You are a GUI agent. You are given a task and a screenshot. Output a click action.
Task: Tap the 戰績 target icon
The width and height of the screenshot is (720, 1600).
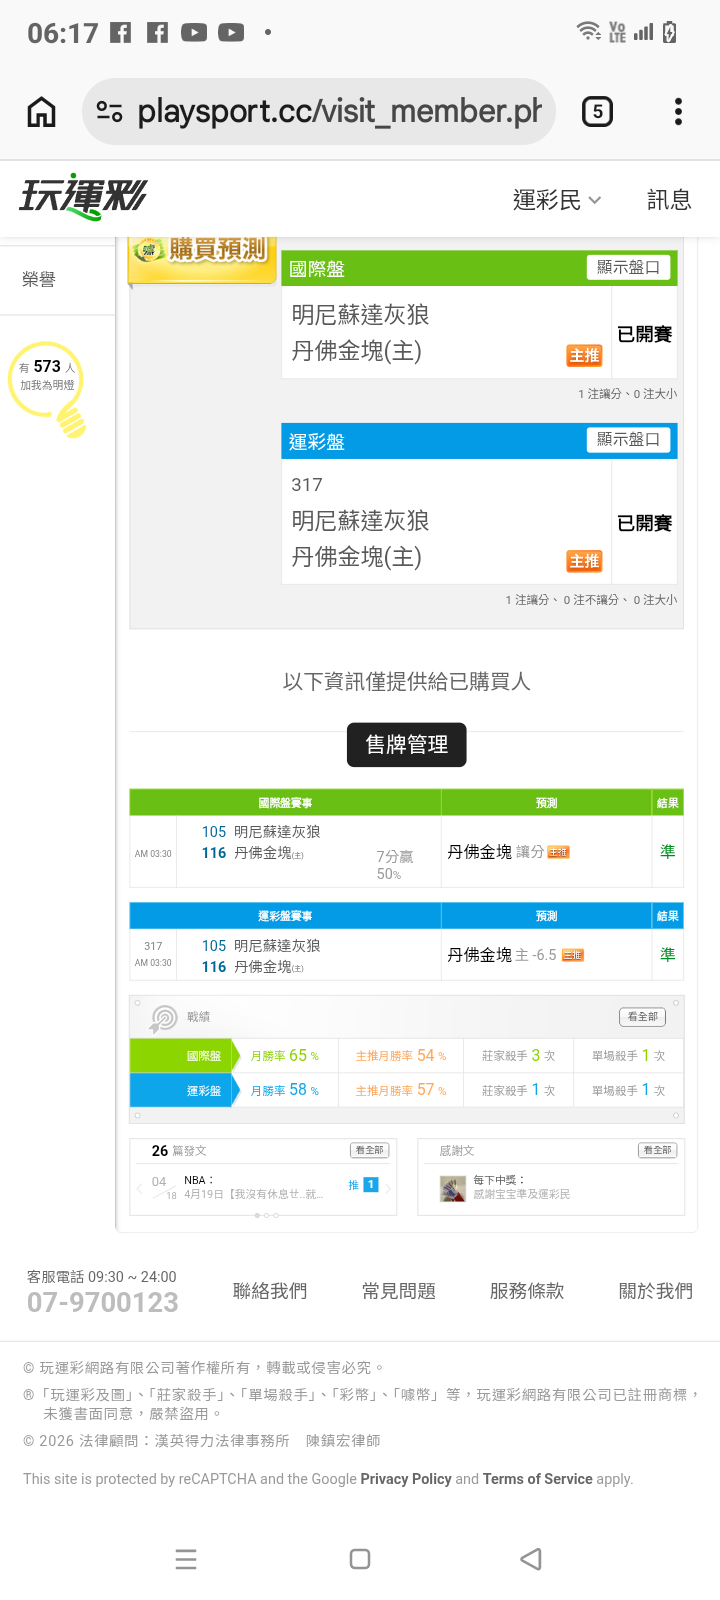(163, 1018)
